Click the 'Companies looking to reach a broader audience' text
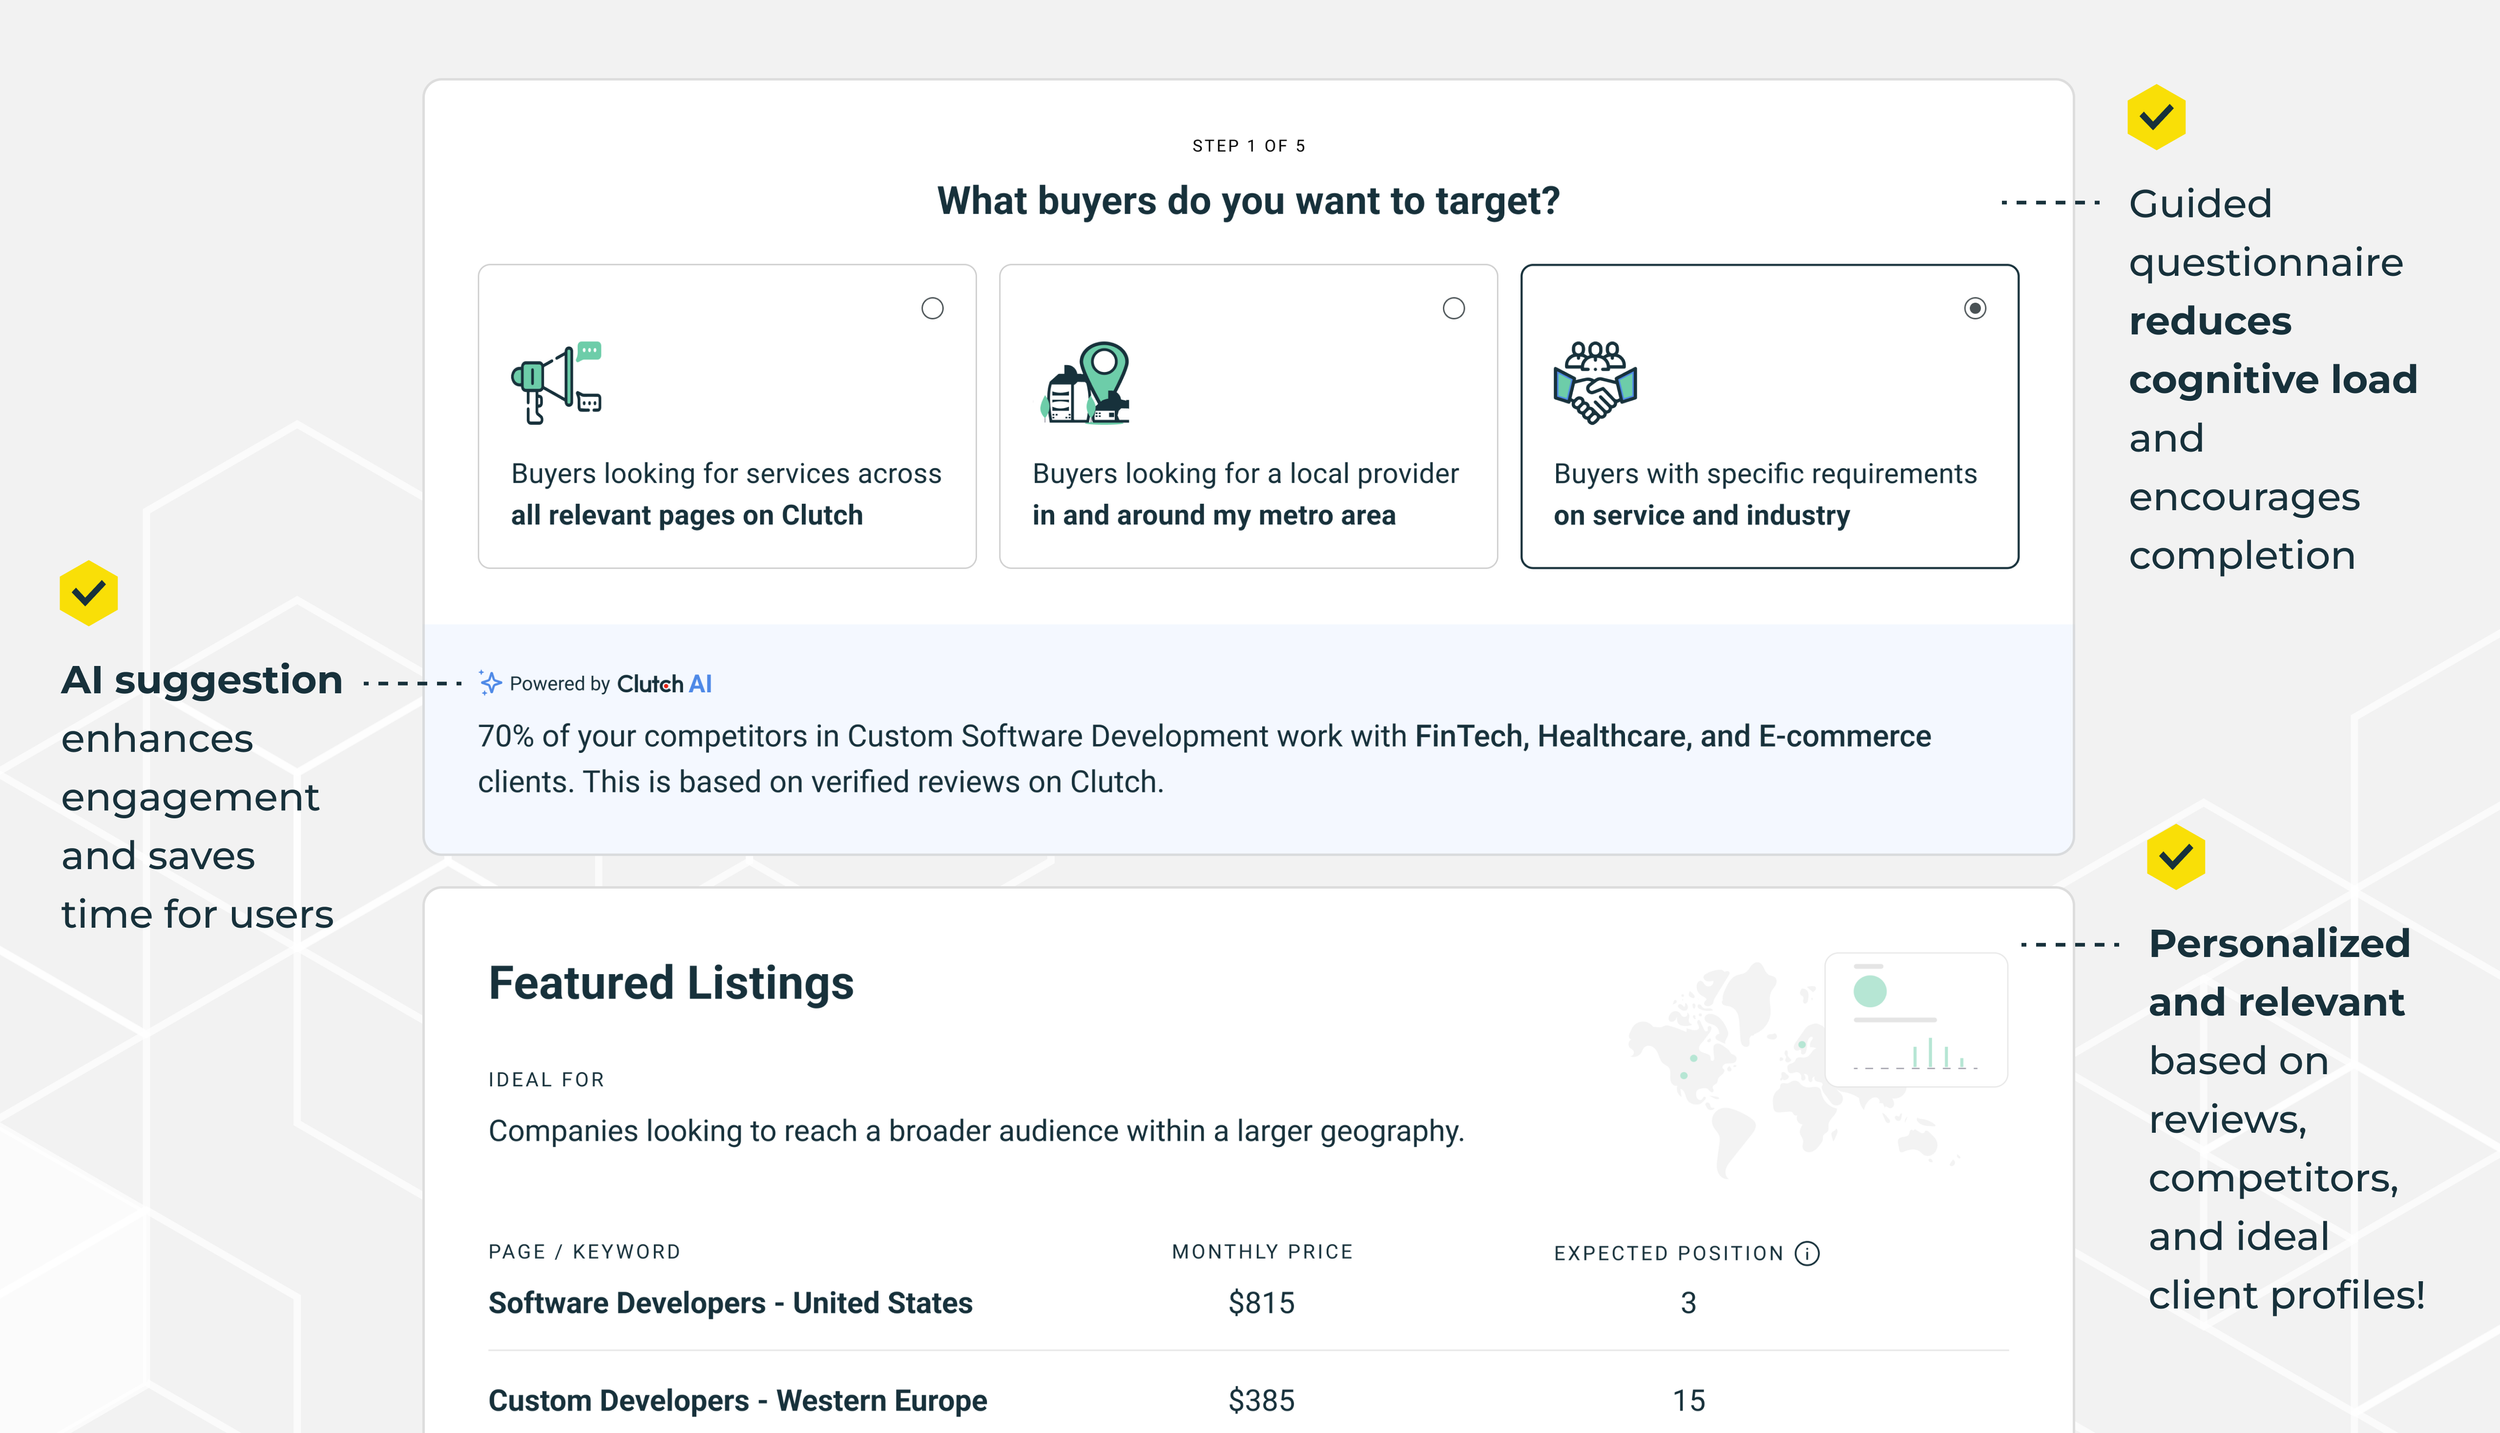The width and height of the screenshot is (2500, 1433). (976, 1131)
